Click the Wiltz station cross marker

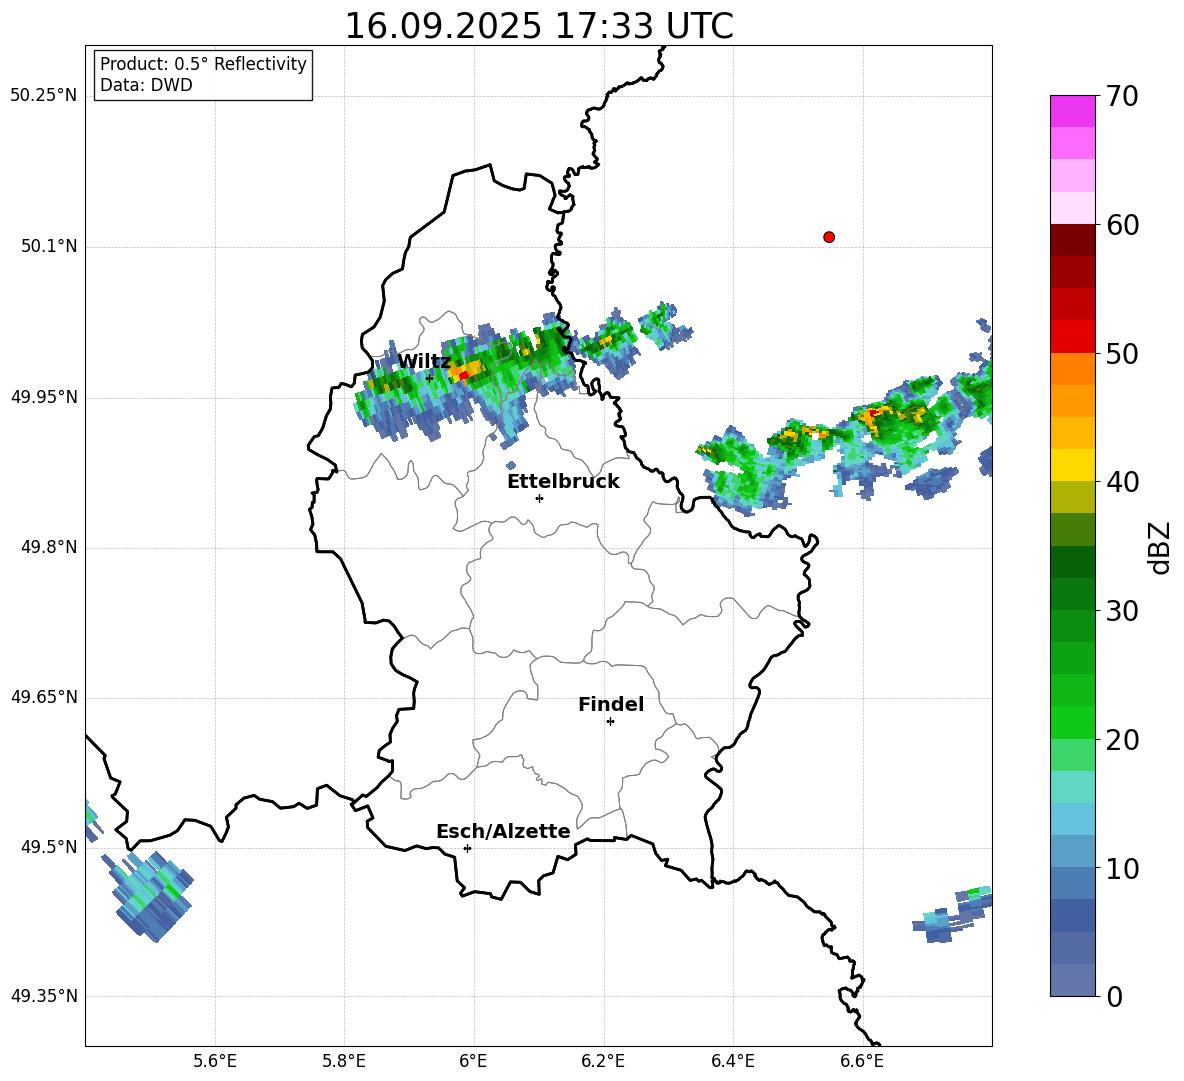430,378
